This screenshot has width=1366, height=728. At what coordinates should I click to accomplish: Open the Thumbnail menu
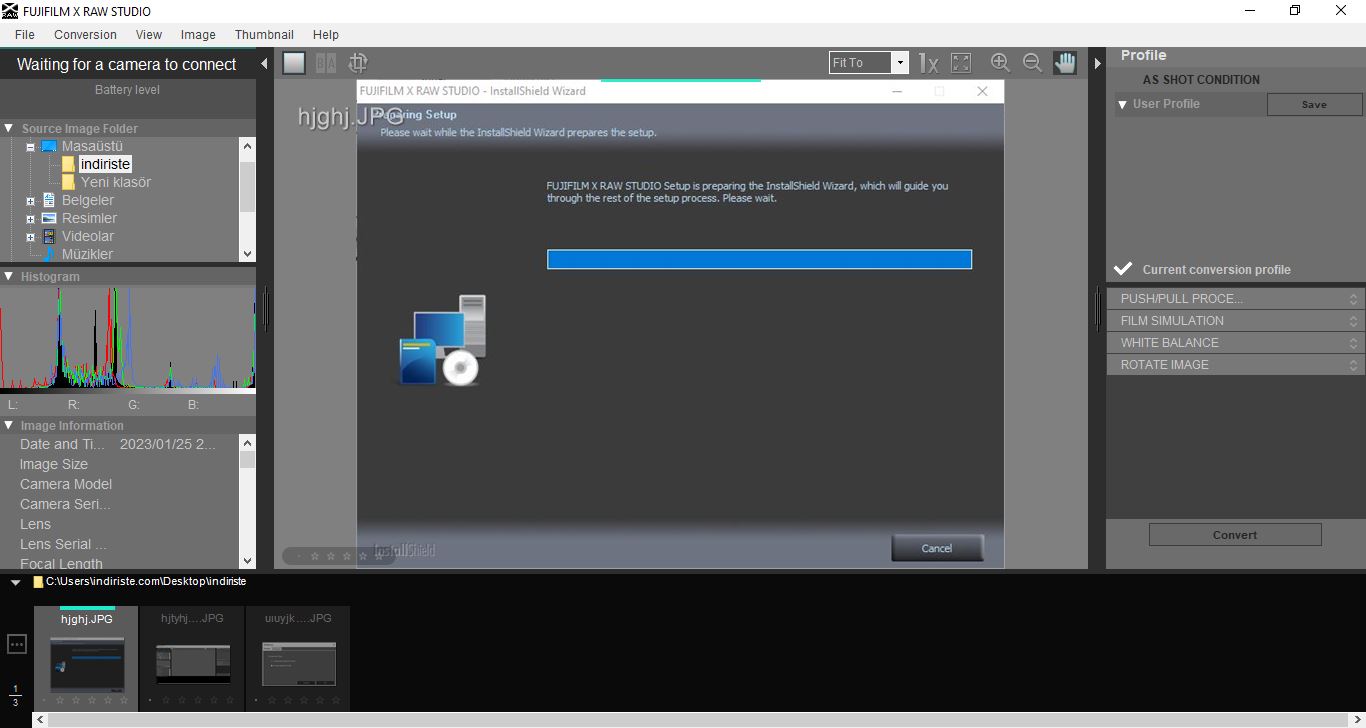click(264, 34)
